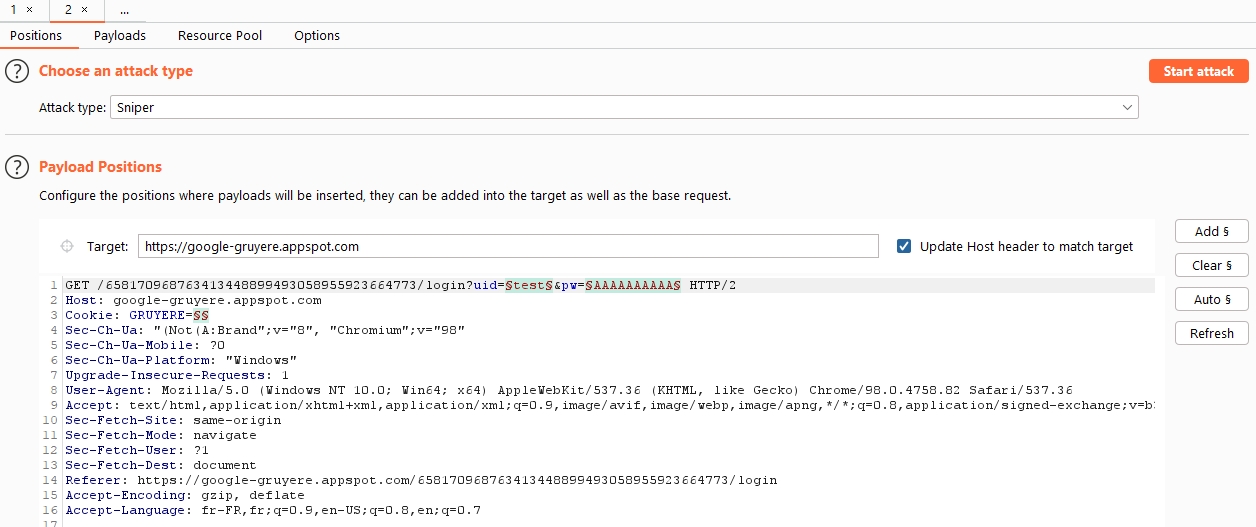The image size is (1256, 527).
Task: Select attack tab 1
Action: click(14, 10)
